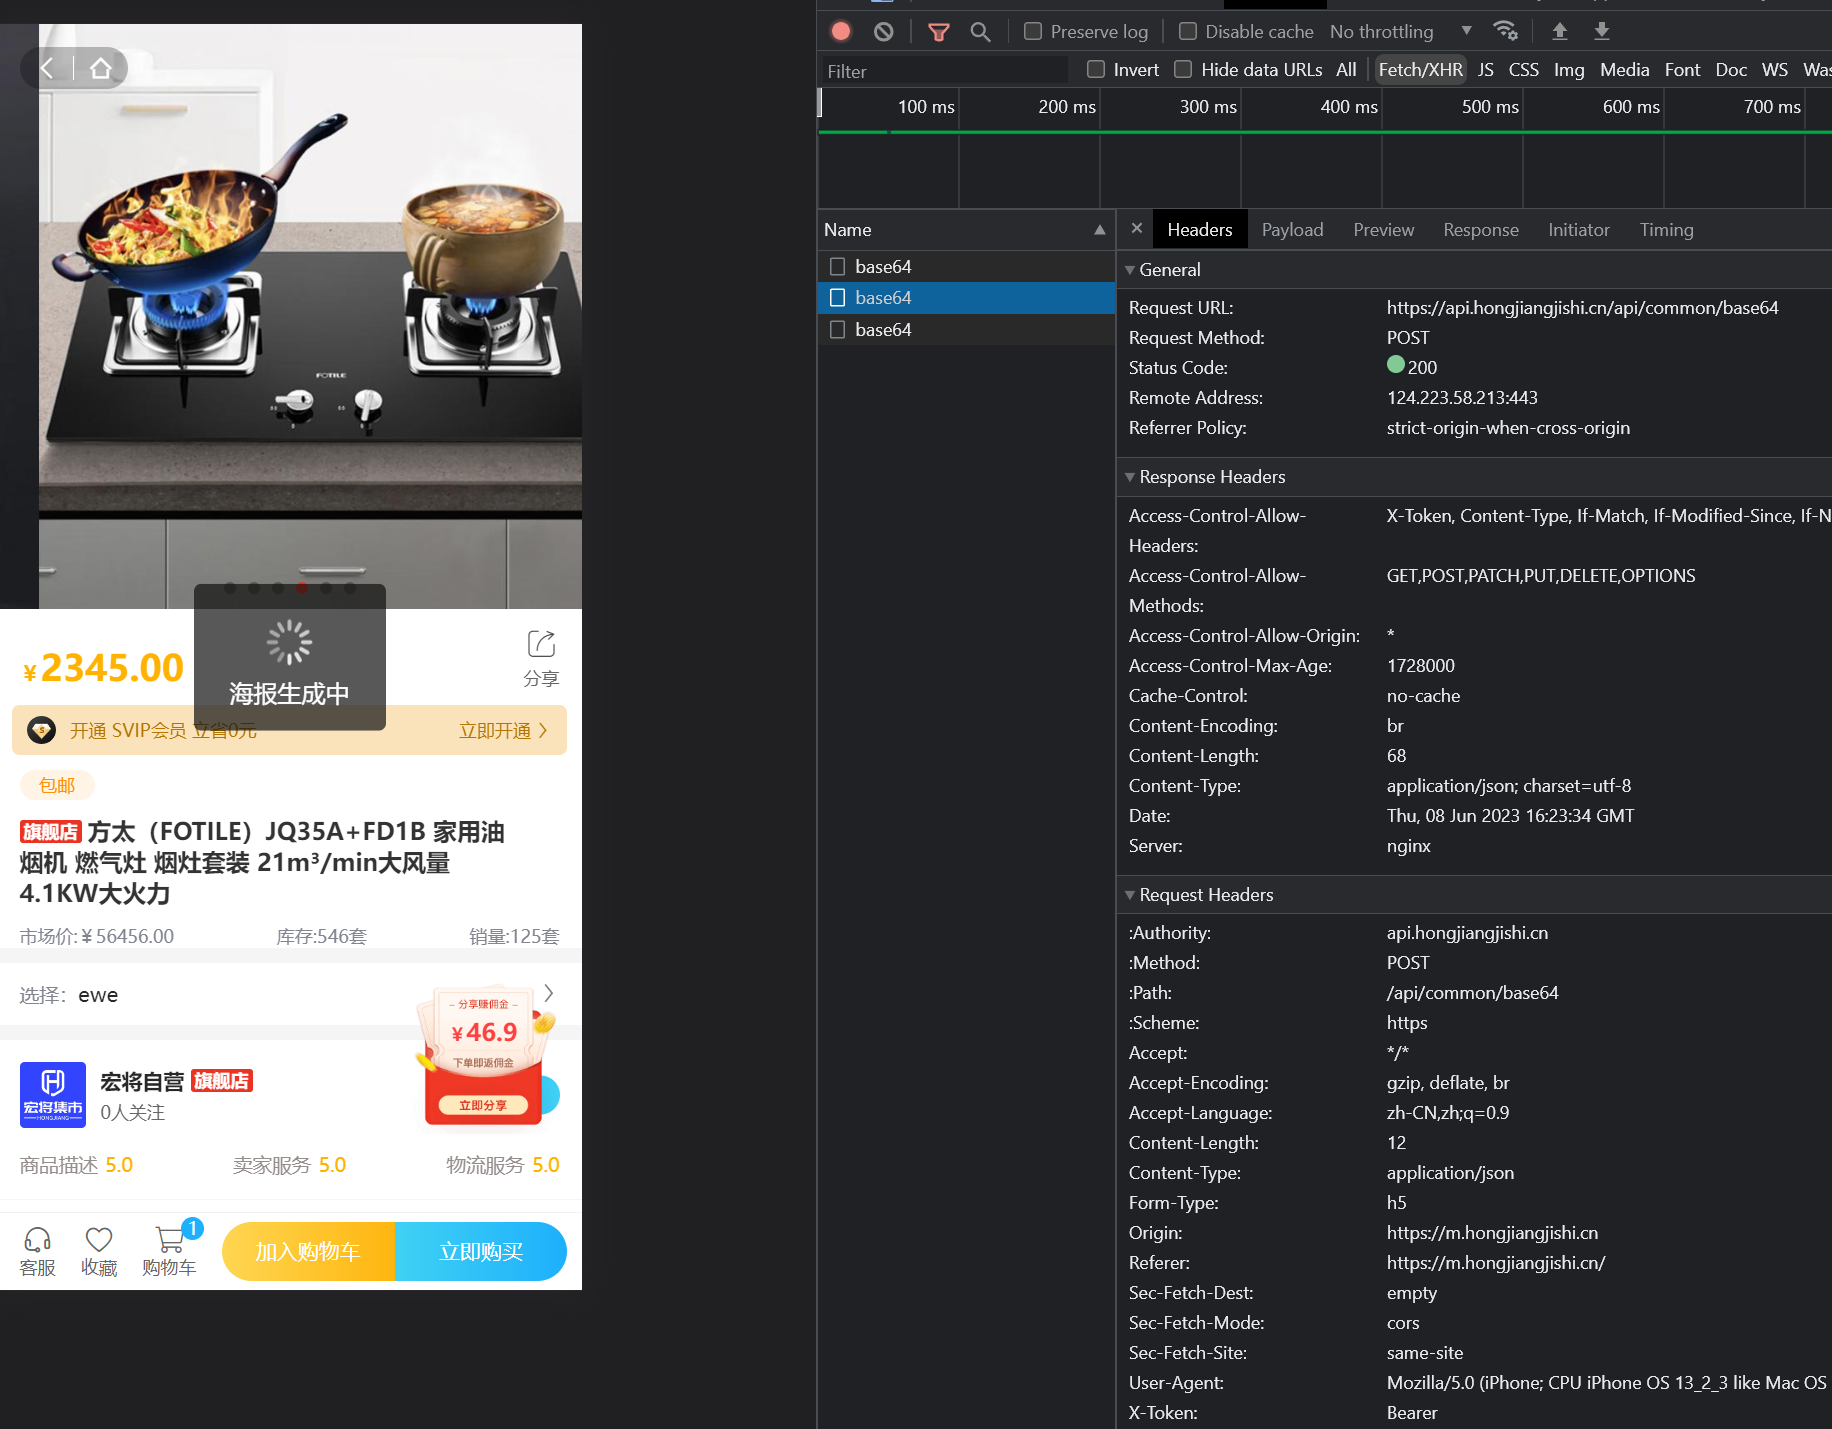
Task: Check the third base64 request checkbox
Action: pos(838,329)
